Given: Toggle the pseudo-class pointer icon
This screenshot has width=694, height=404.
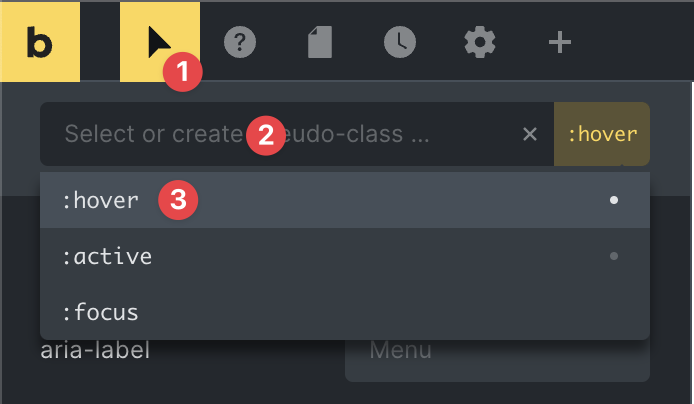Looking at the screenshot, I should tap(159, 42).
